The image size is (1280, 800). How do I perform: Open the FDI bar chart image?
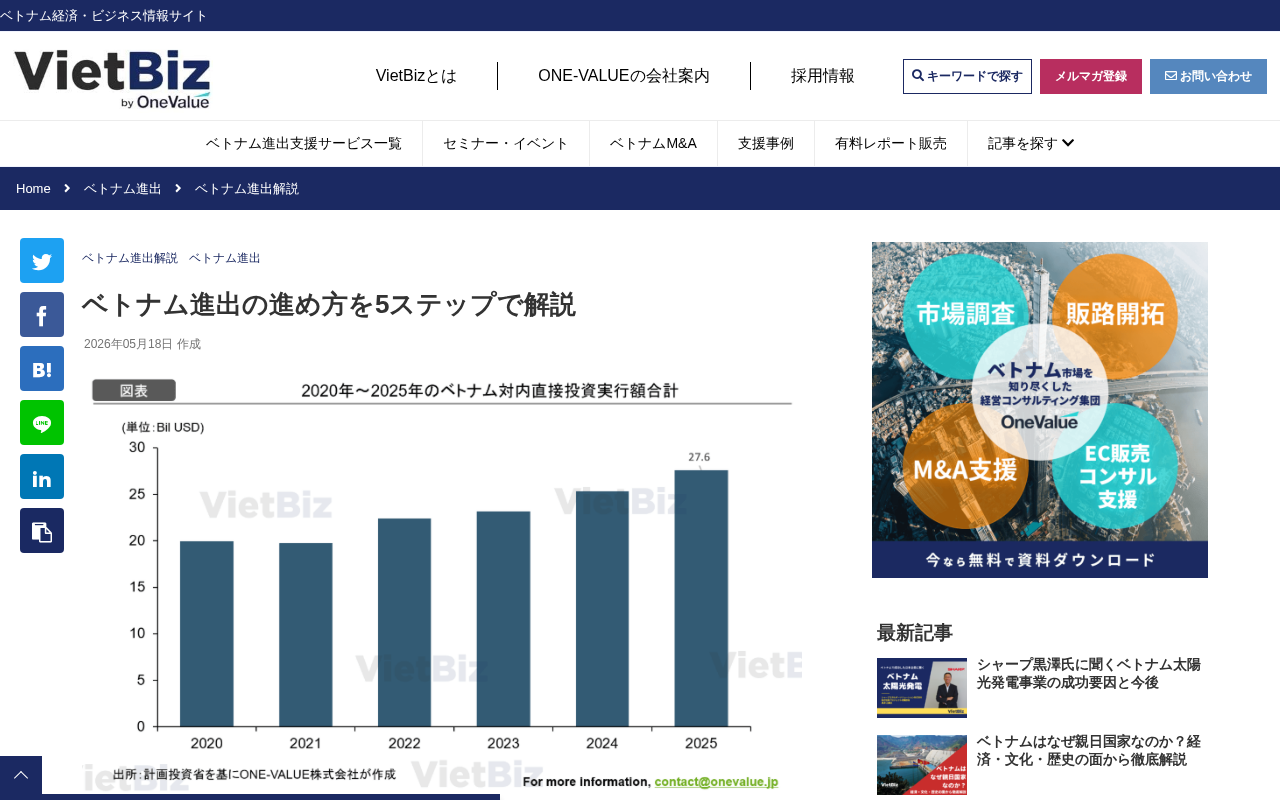click(442, 584)
